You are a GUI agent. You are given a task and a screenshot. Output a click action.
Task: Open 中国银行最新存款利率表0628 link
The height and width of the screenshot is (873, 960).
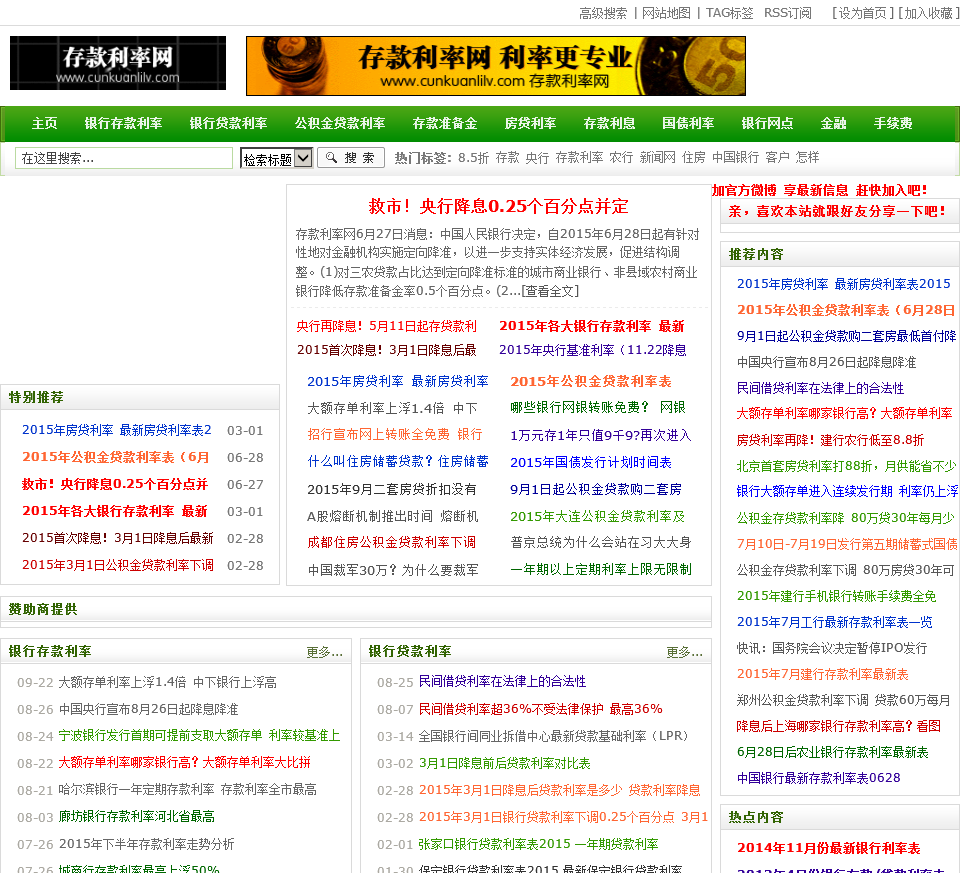pyautogui.click(x=819, y=778)
